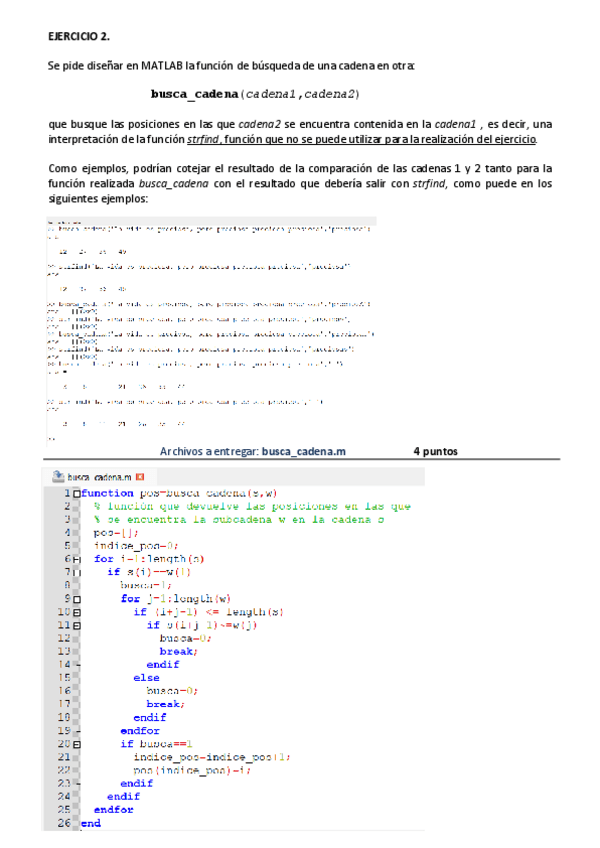Click the 'indice_pos=0;' code line
The height and width of the screenshot is (848, 600).
point(136,546)
